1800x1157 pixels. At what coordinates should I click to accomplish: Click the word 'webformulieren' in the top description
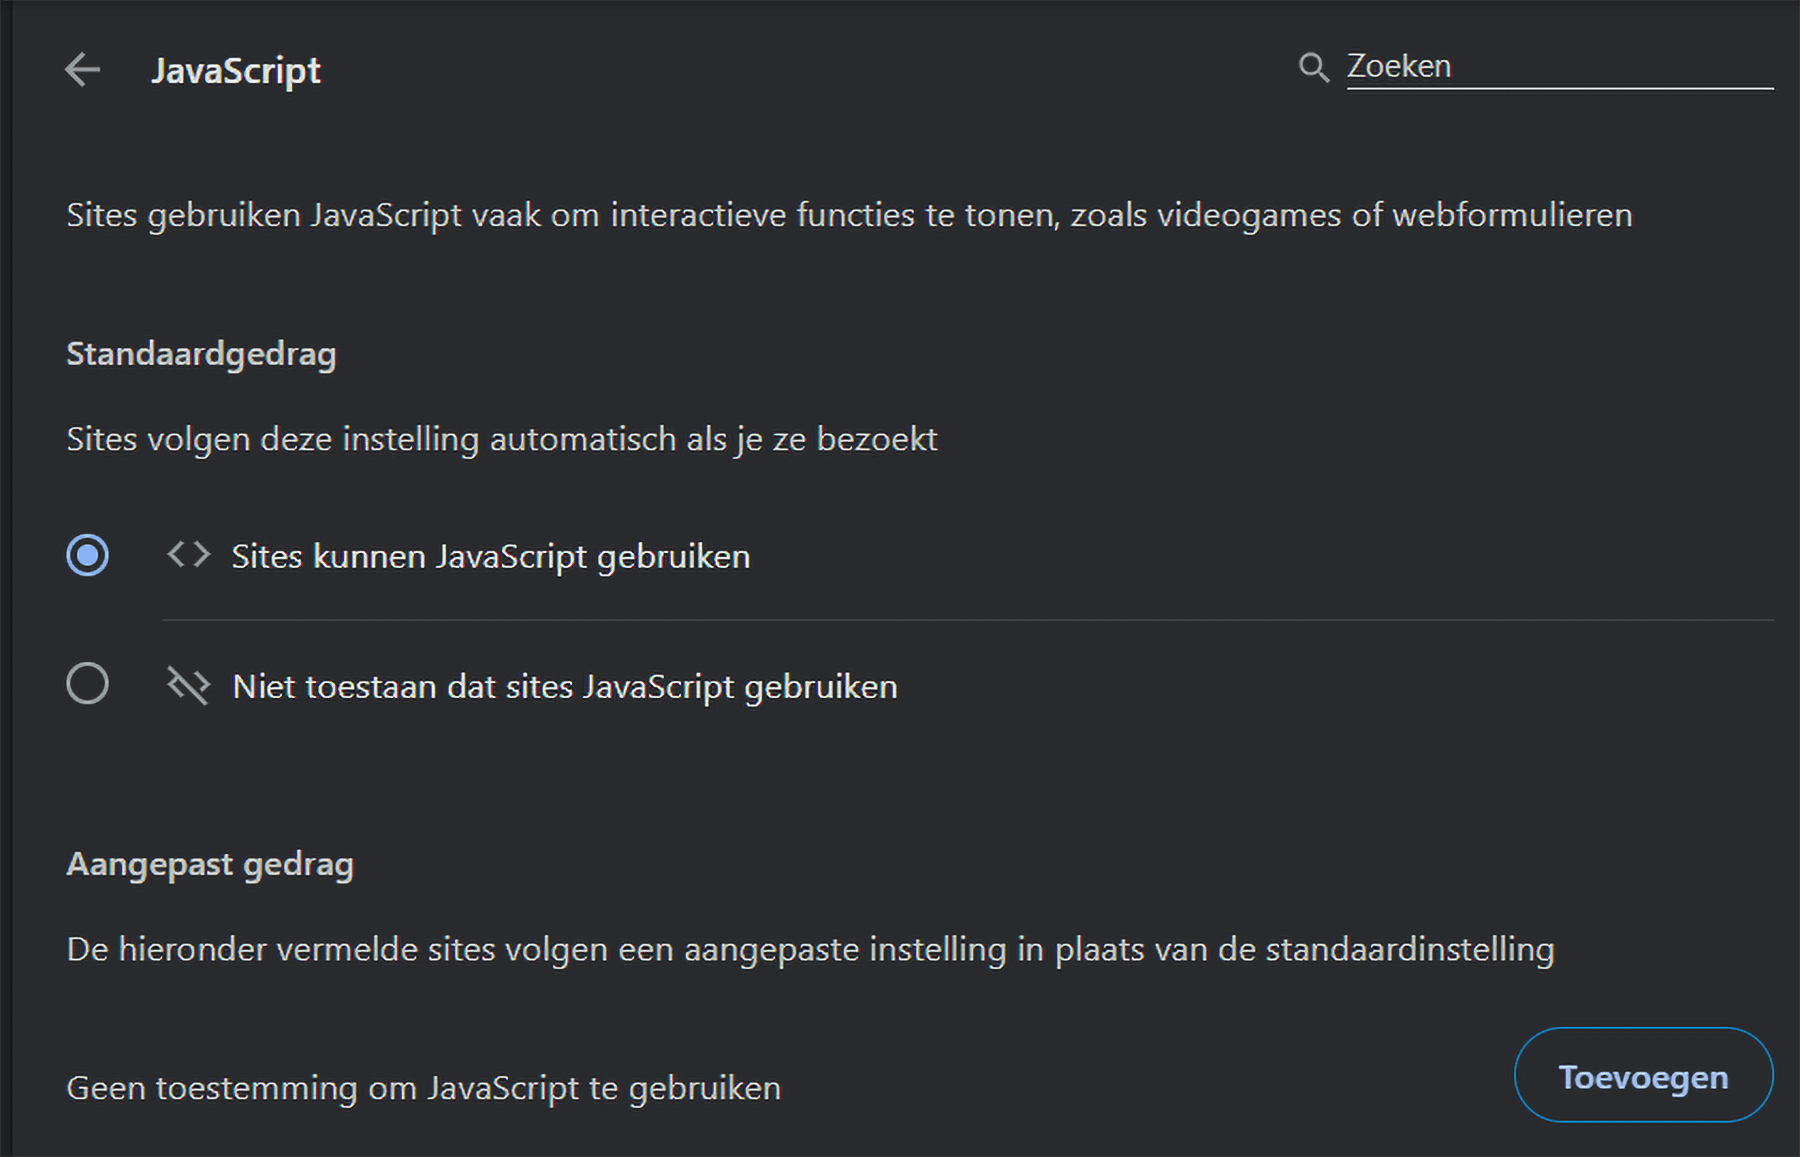pos(1512,215)
